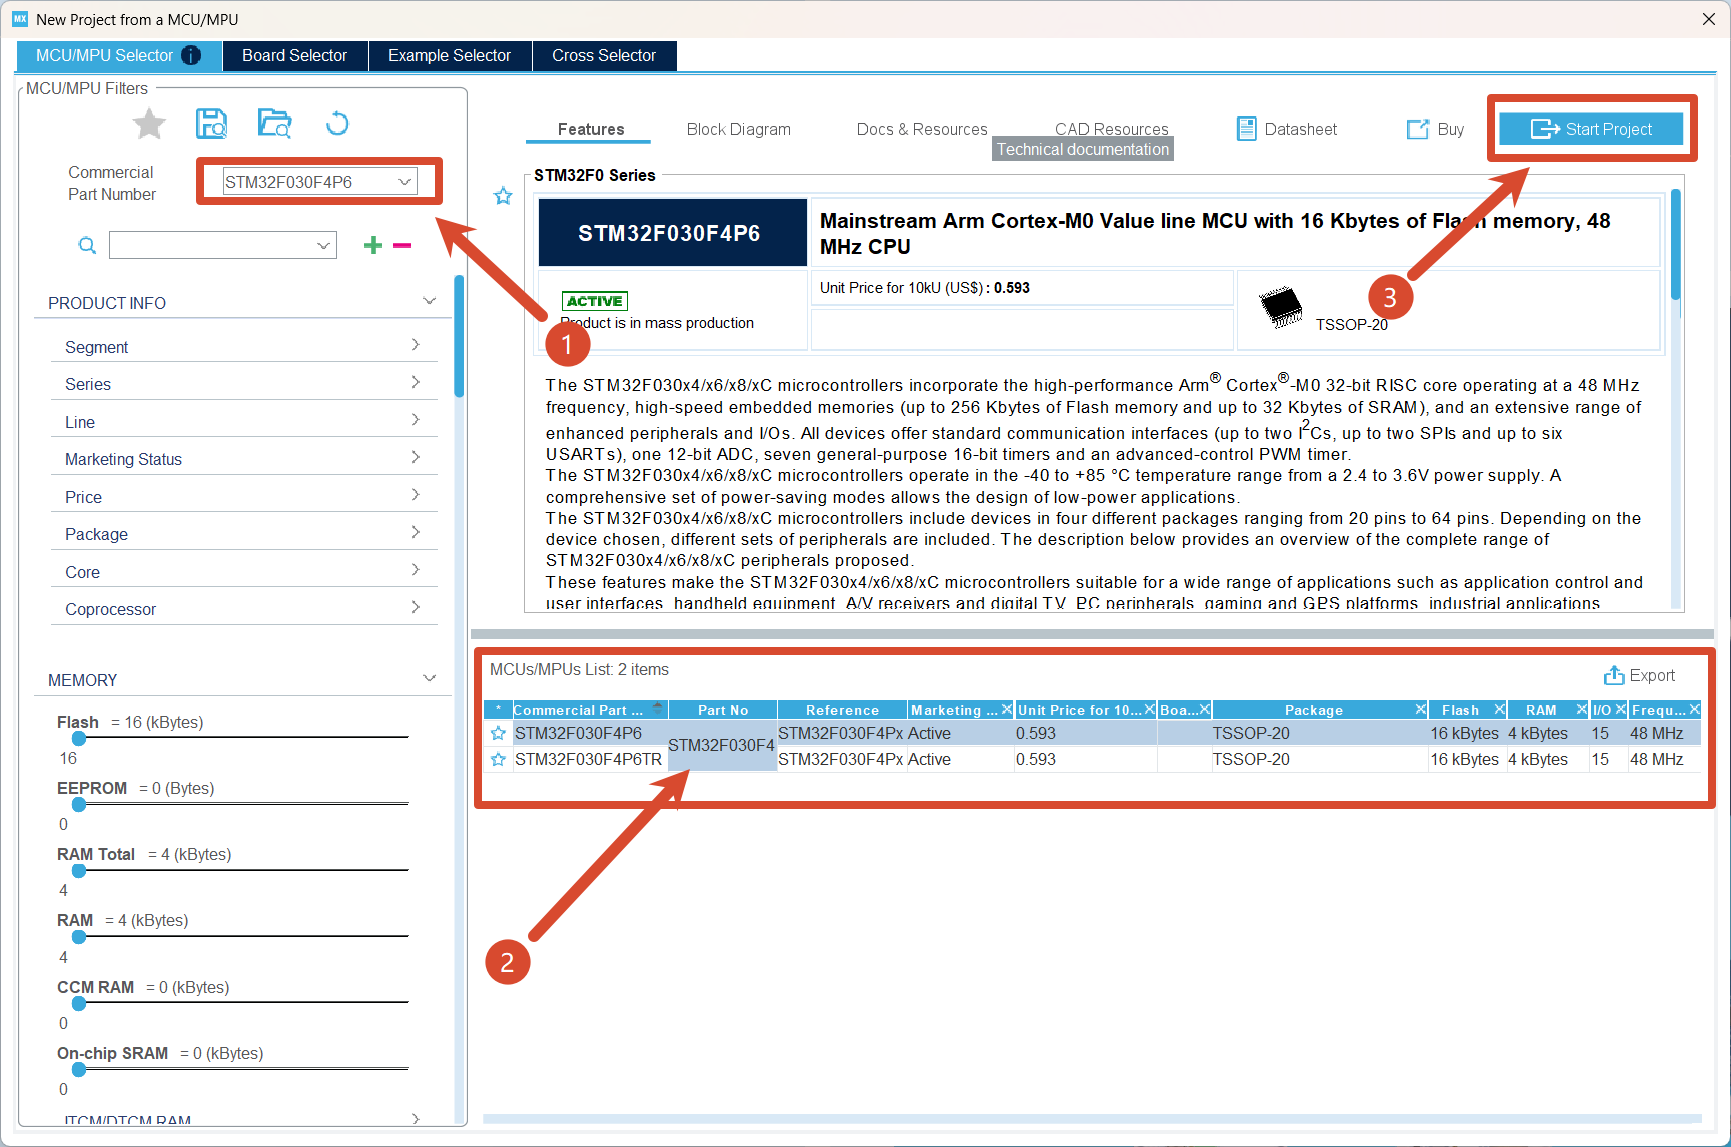Click the On-chip SRAM slider handle
This screenshot has width=1731, height=1147.
pyautogui.click(x=79, y=1069)
